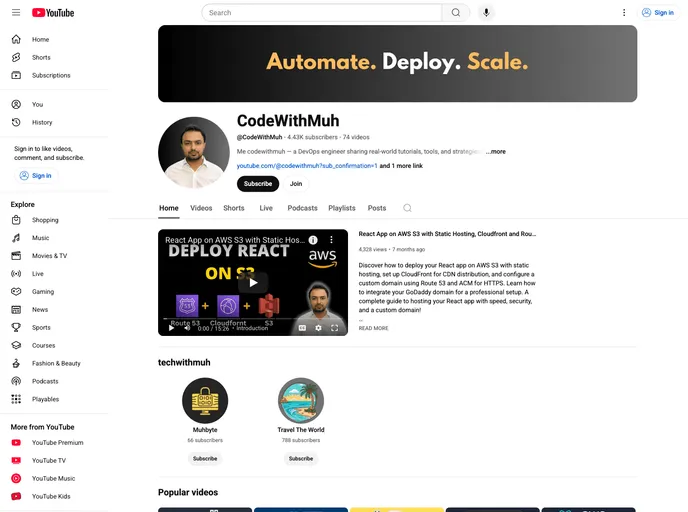
Task: Open the three-dot settings menu
Action: [624, 13]
